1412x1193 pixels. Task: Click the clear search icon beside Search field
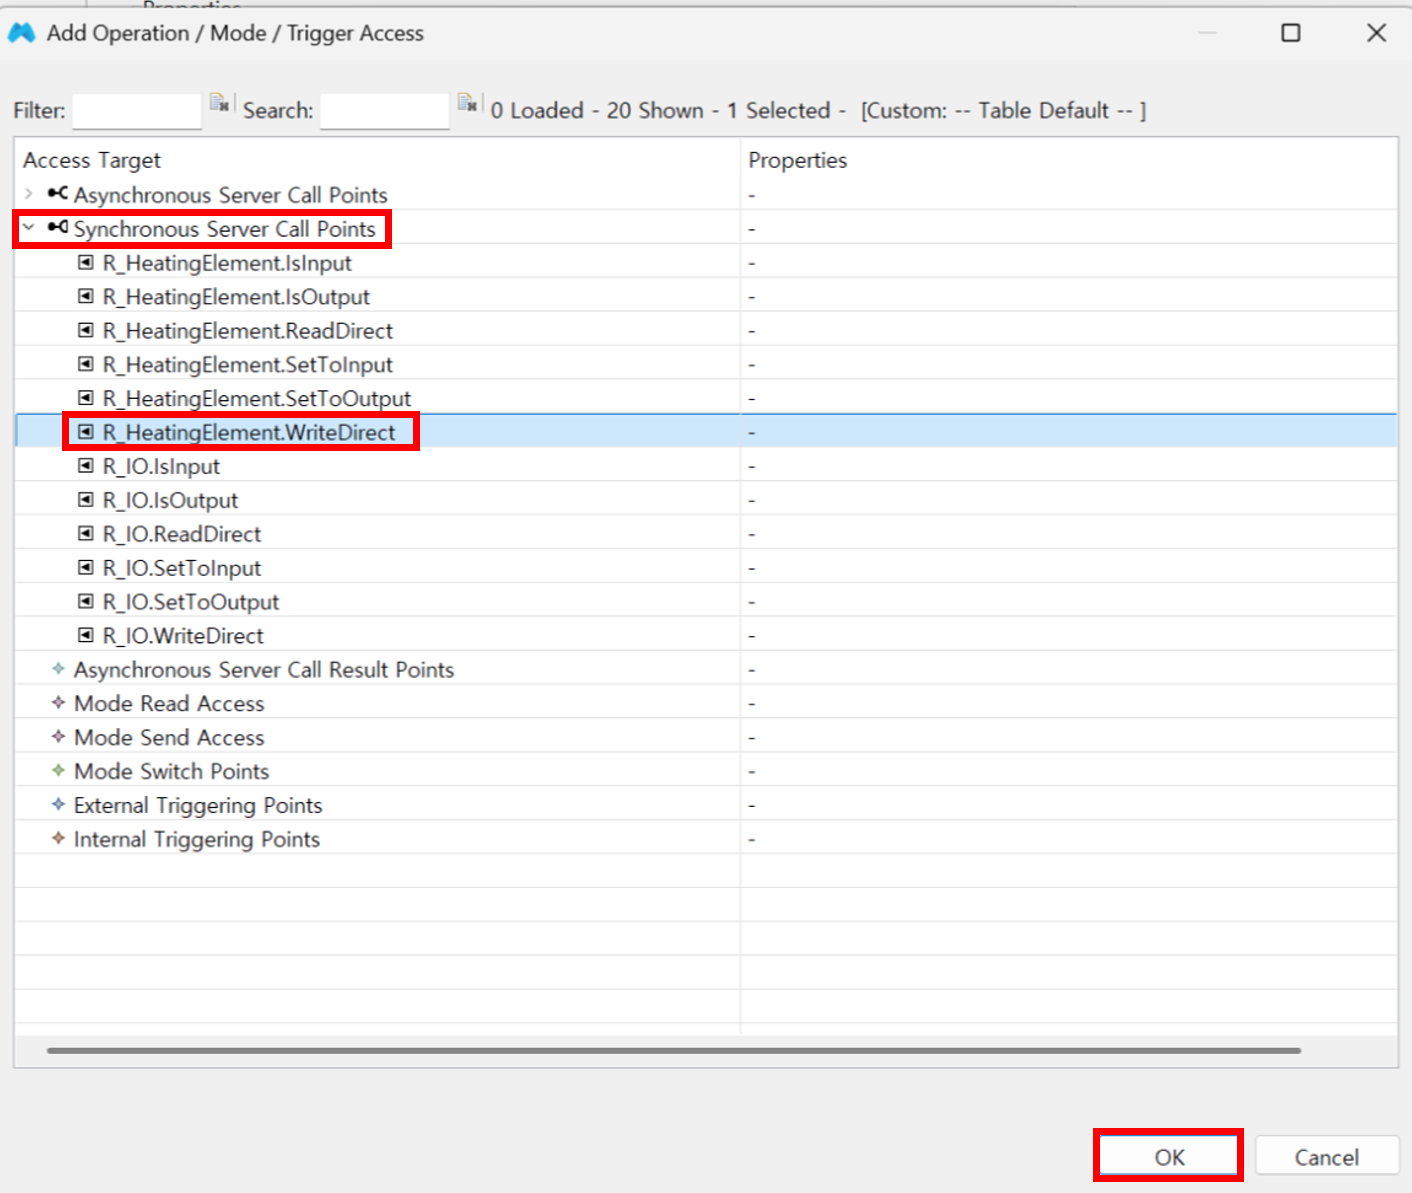[x=467, y=103]
